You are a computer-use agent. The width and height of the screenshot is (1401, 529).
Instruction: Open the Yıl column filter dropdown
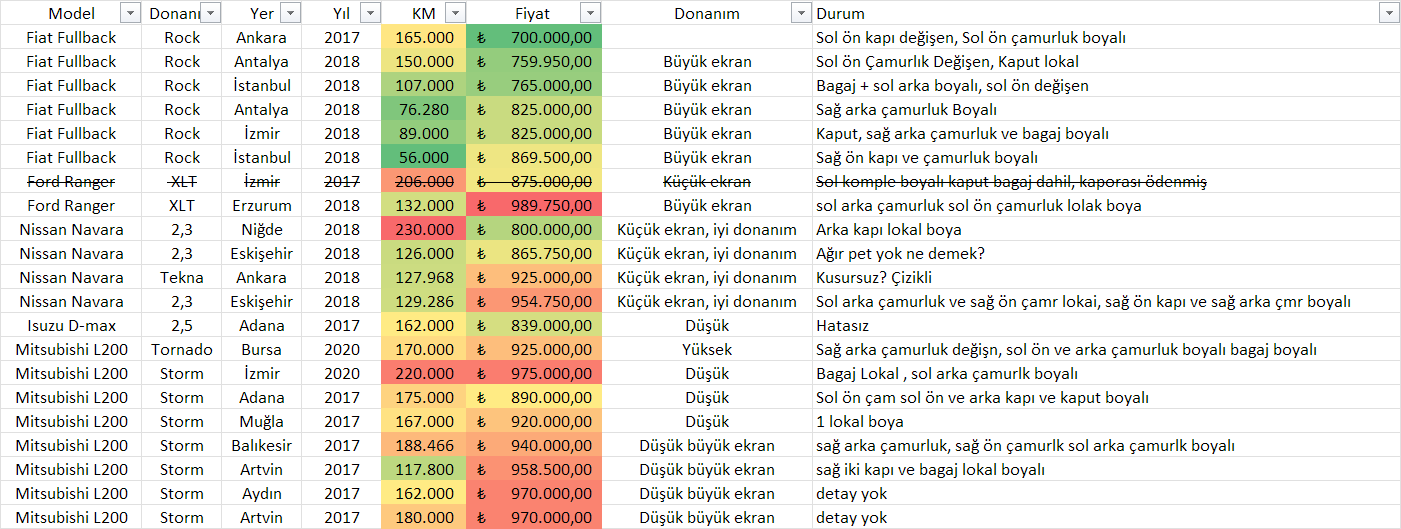tap(370, 13)
